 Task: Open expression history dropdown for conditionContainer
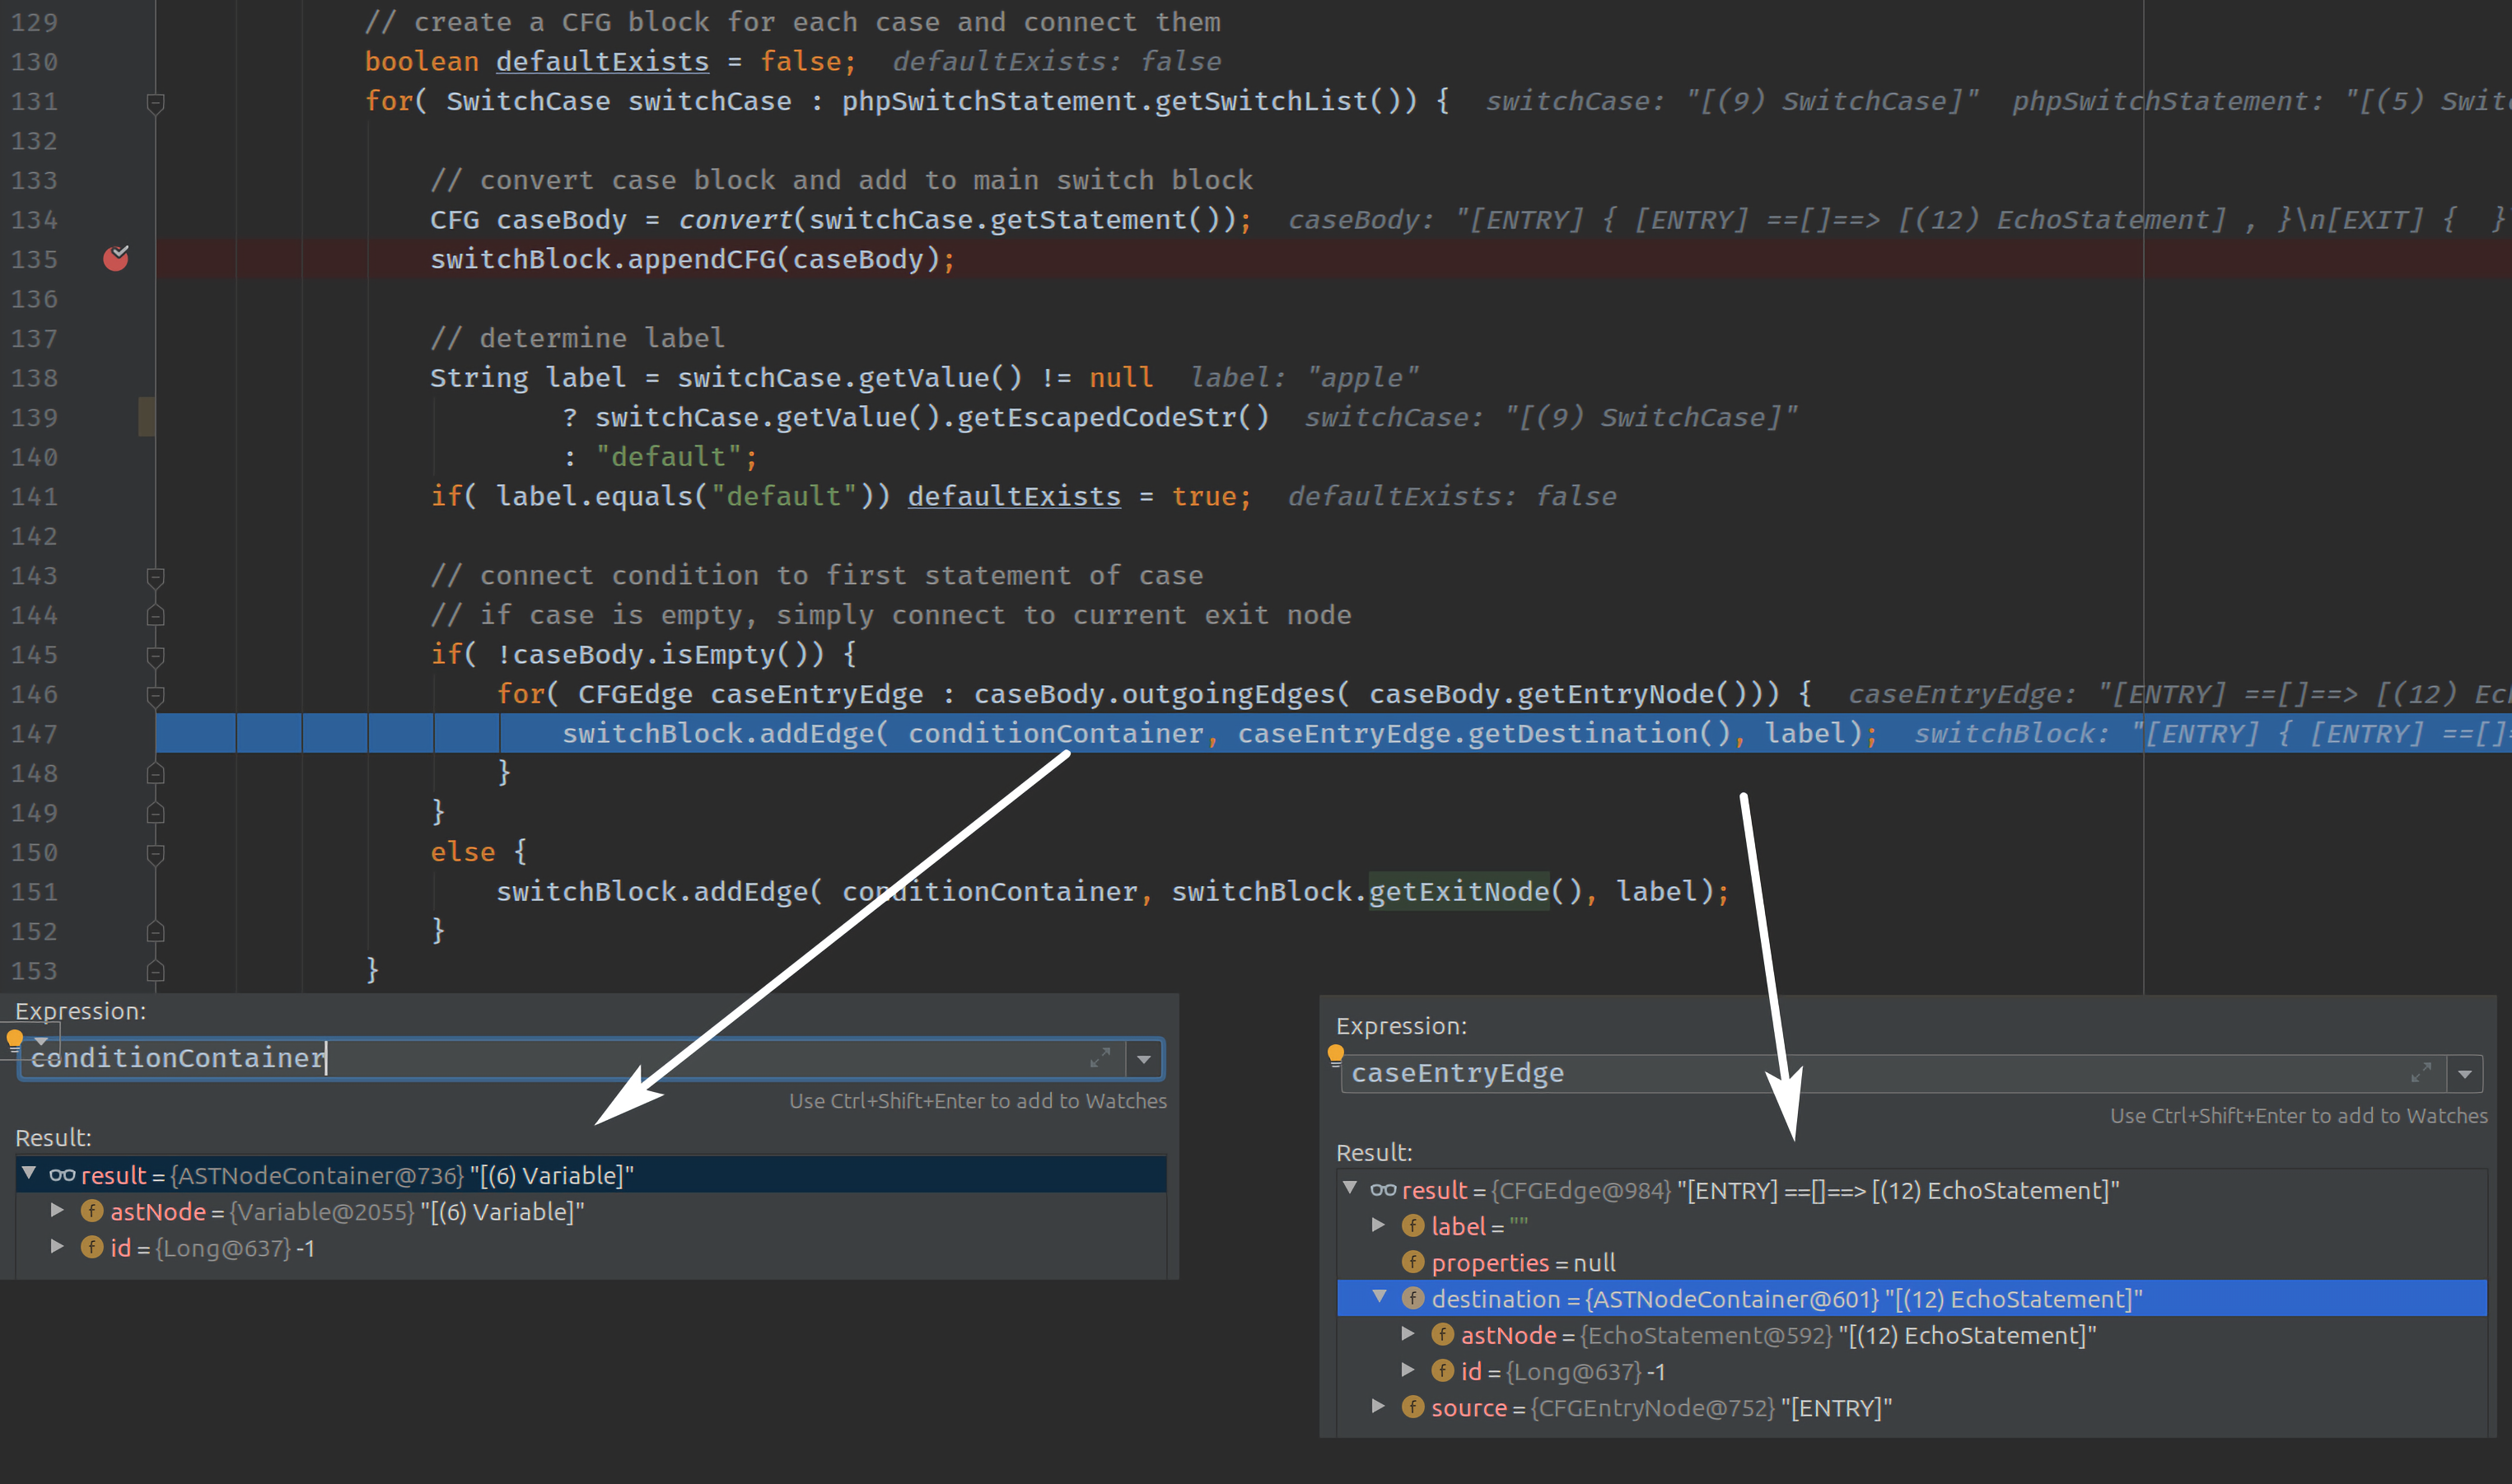pyautogui.click(x=1144, y=1059)
